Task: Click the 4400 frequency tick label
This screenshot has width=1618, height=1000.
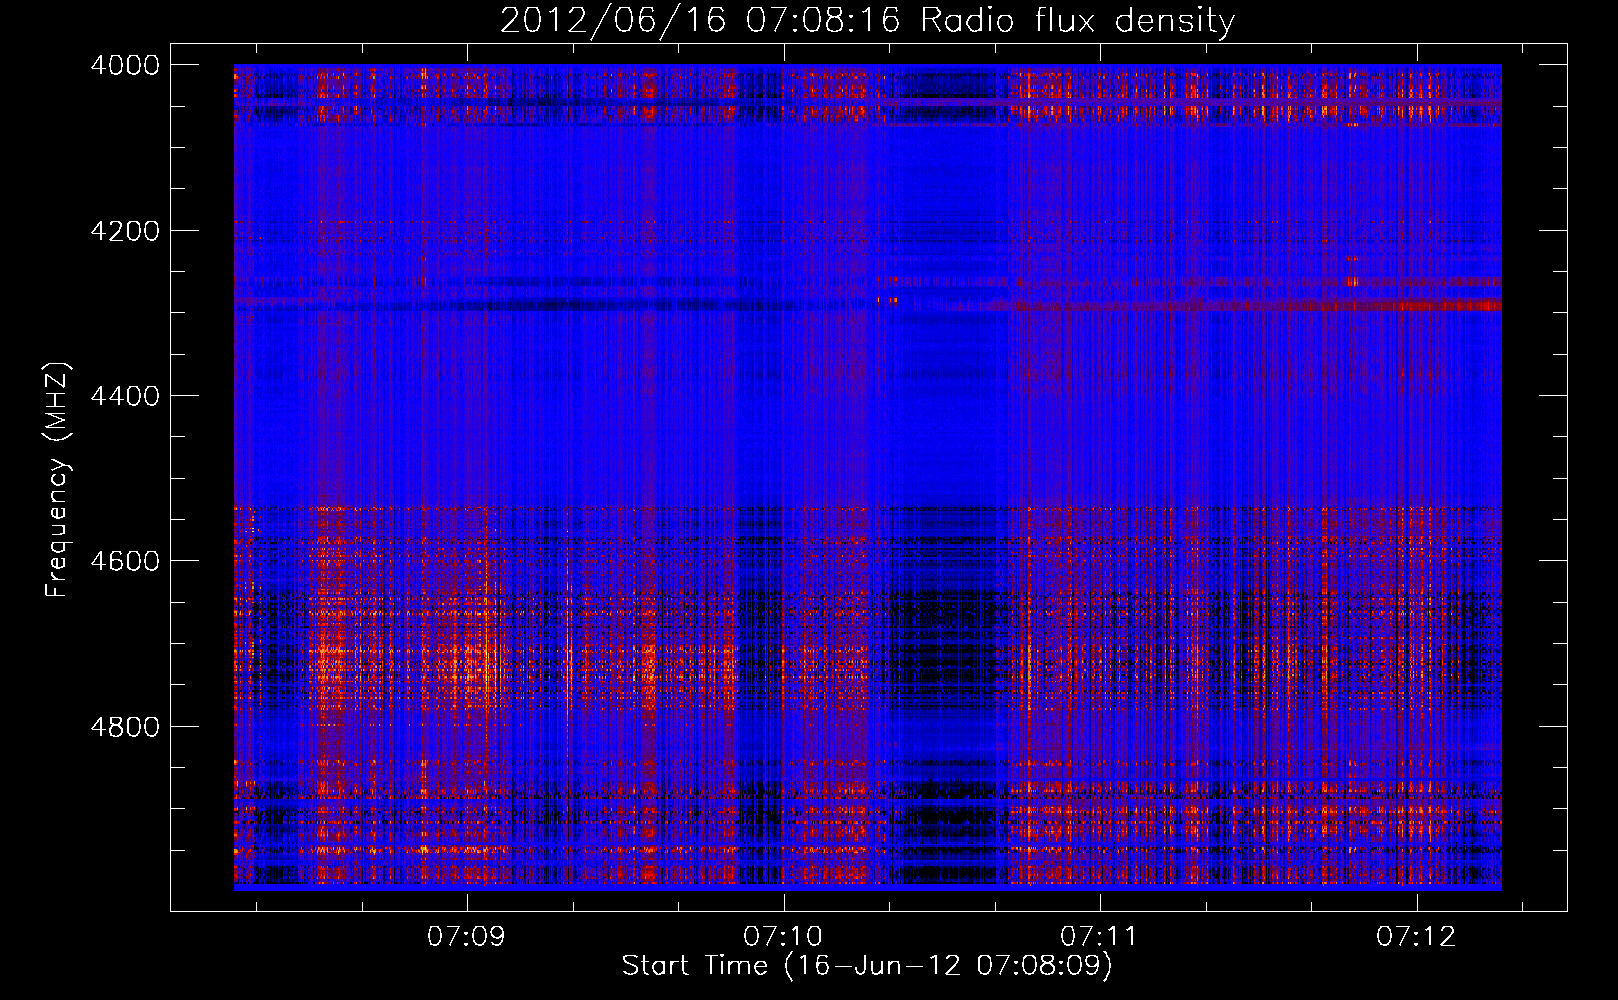Action: (125, 396)
